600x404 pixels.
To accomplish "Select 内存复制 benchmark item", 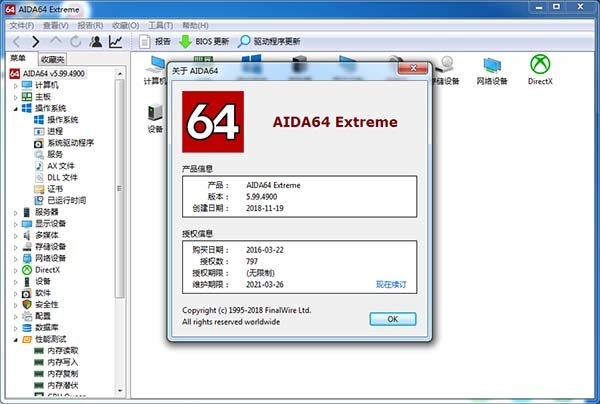I will pyautogui.click(x=56, y=373).
